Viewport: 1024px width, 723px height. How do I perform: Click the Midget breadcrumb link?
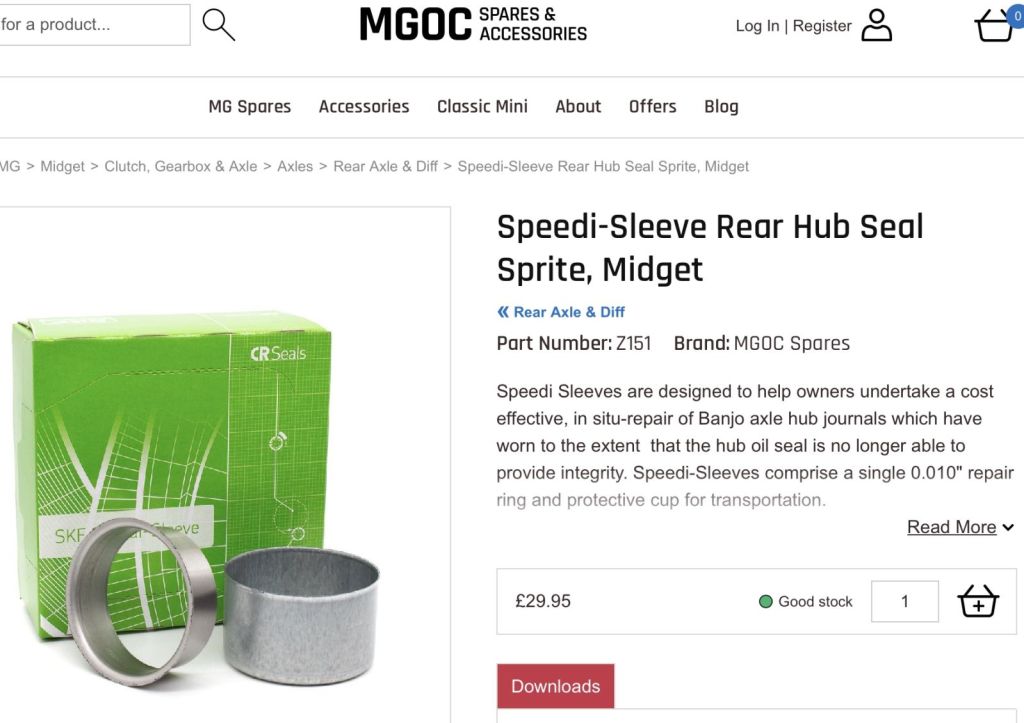tap(62, 167)
